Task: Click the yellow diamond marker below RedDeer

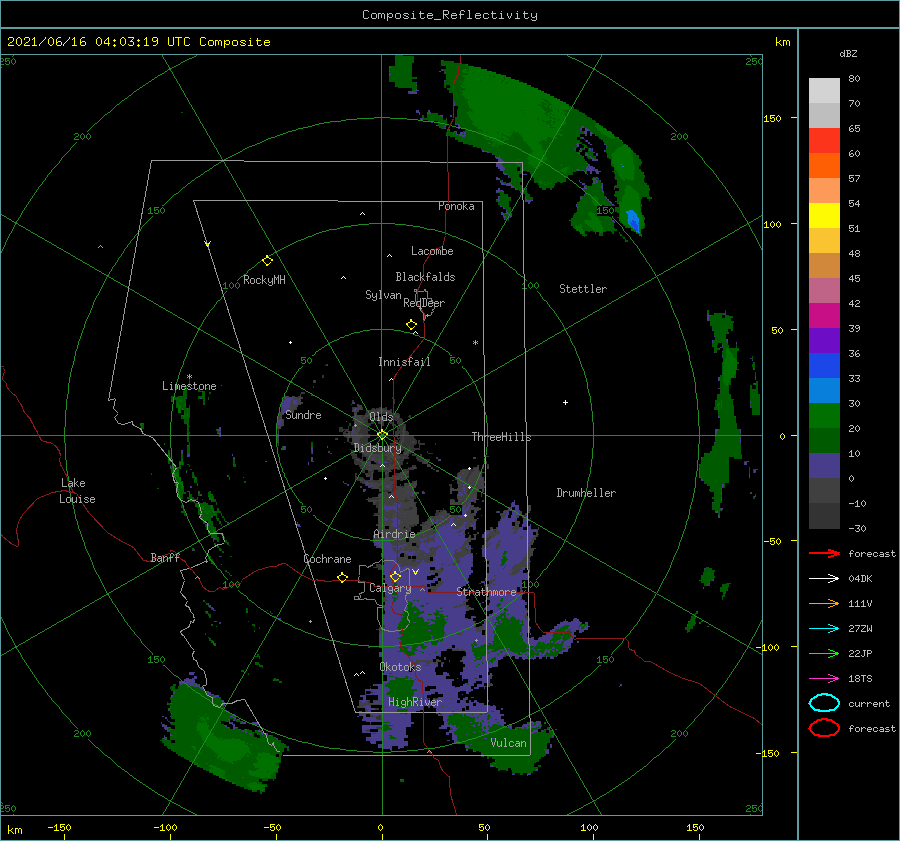Action: [x=412, y=325]
